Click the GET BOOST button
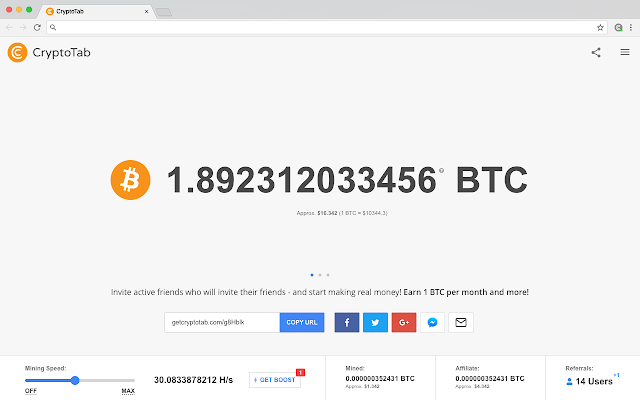The width and height of the screenshot is (640, 400). [275, 380]
